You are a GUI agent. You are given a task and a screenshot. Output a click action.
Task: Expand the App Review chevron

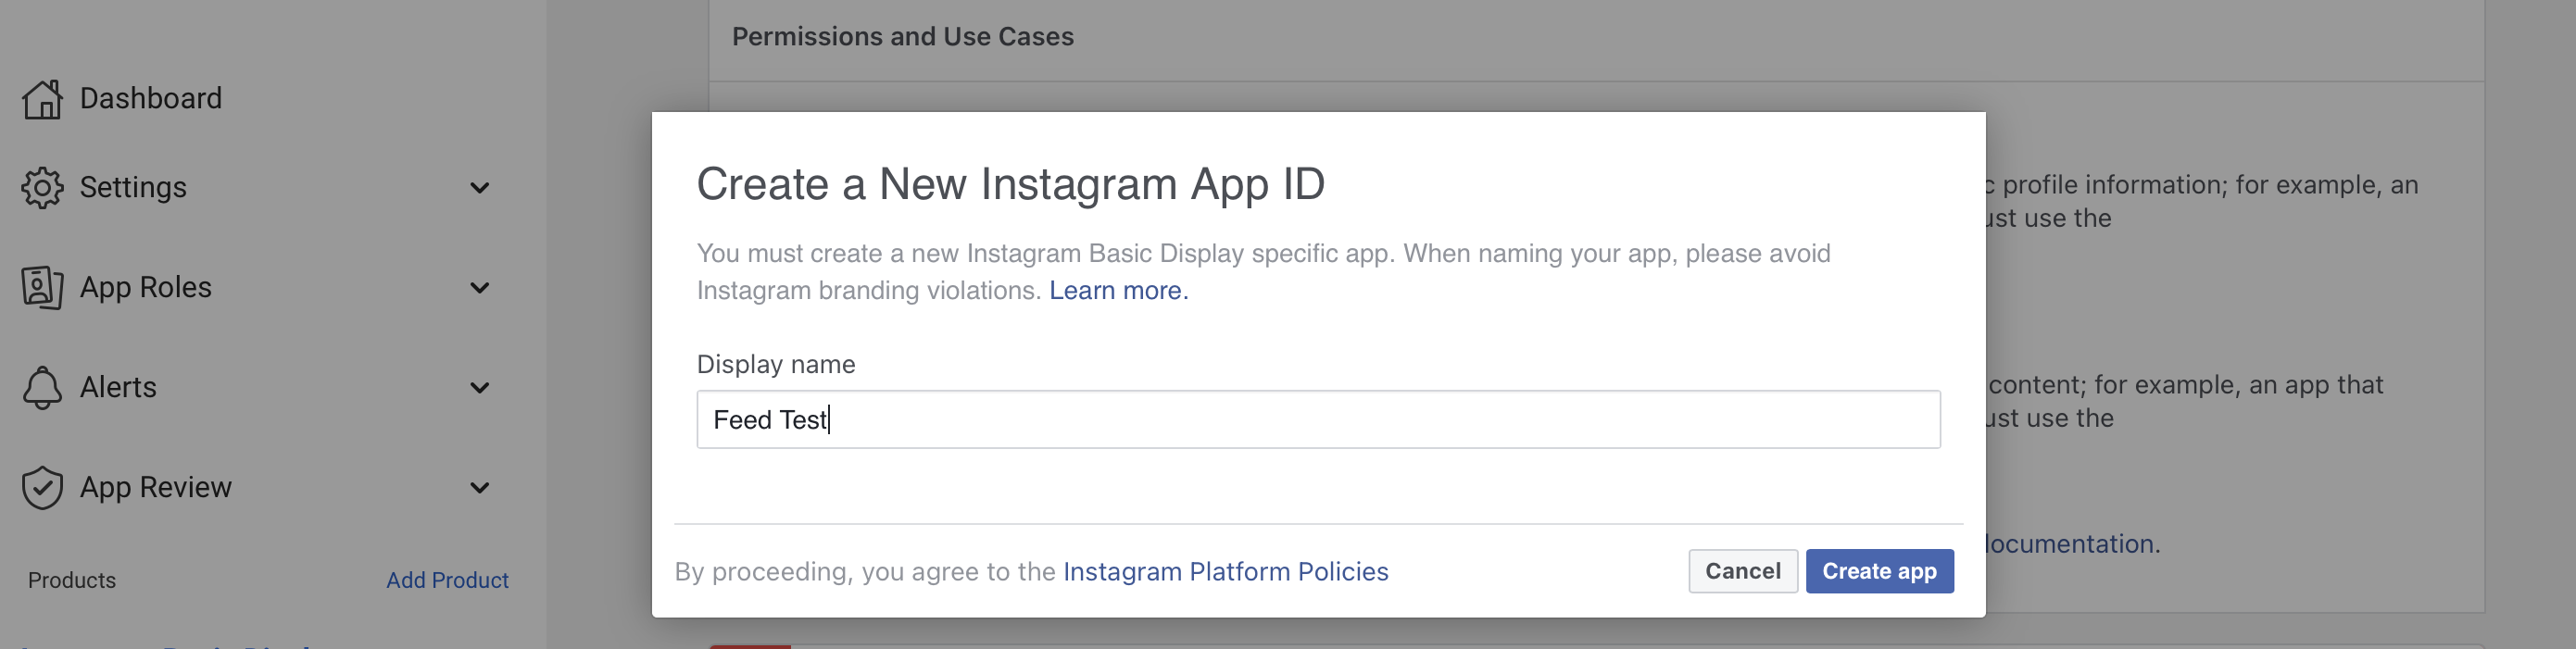coord(480,488)
